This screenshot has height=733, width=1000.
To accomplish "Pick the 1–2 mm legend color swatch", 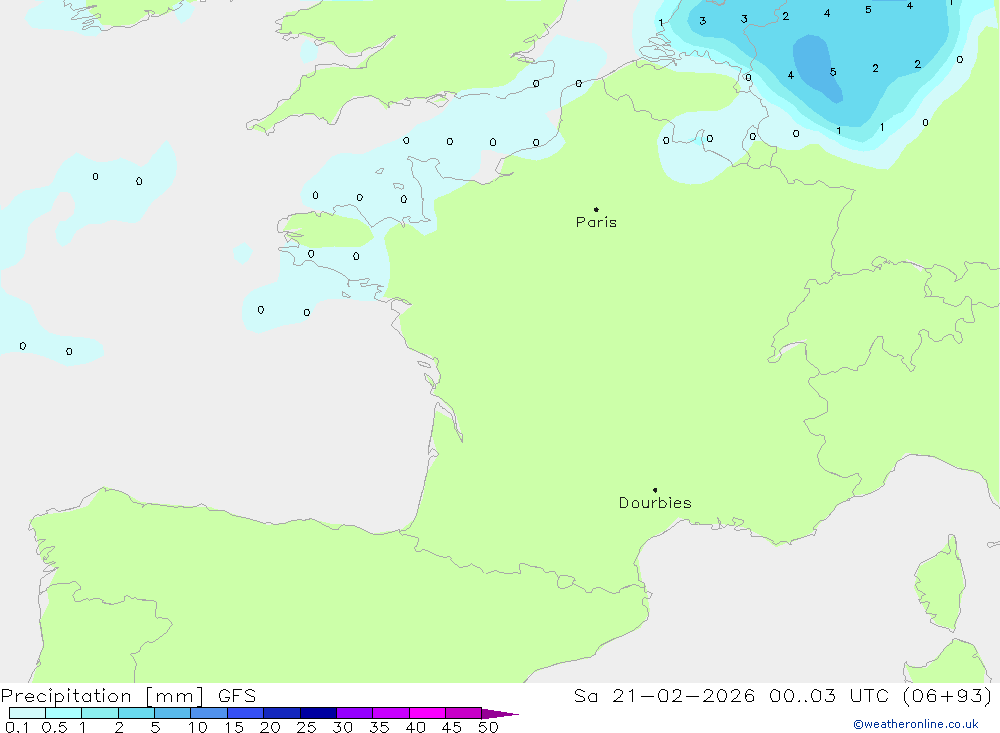I will pyautogui.click(x=100, y=713).
